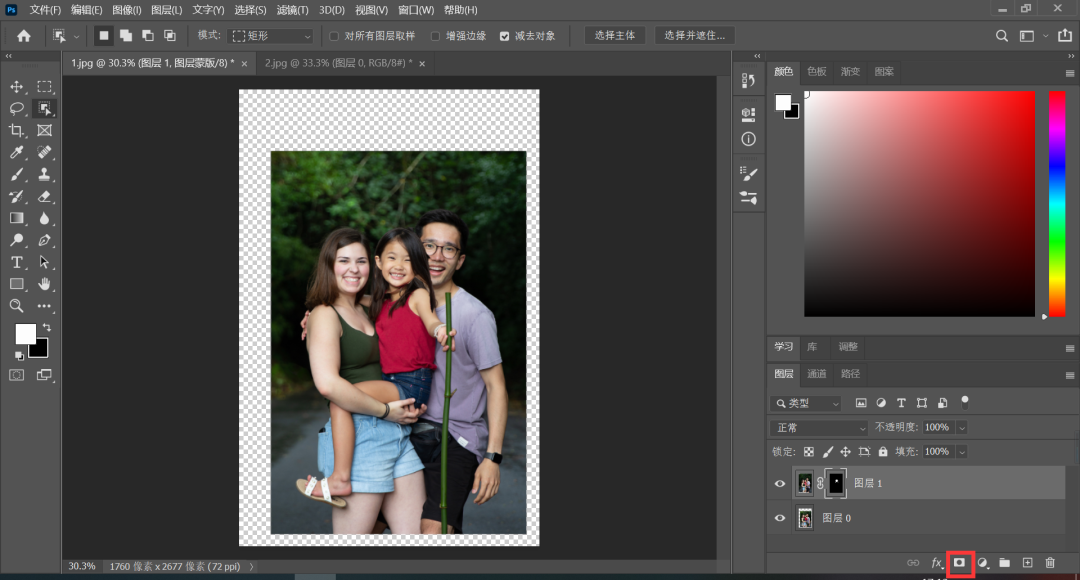The height and width of the screenshot is (580, 1080).
Task: Select the Zoom tool
Action: 17,306
